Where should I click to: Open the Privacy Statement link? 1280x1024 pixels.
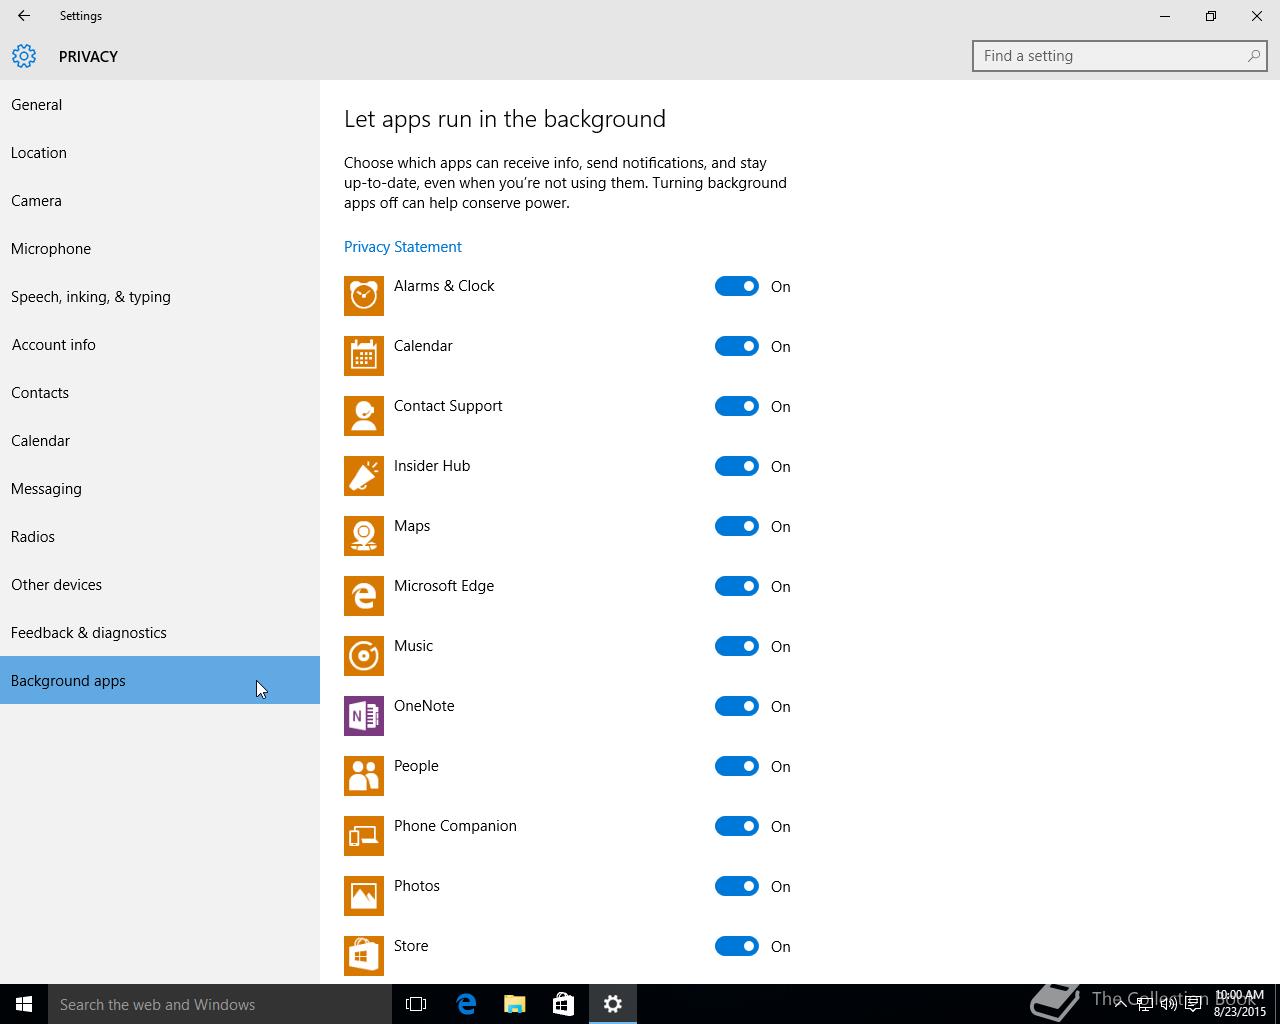[x=403, y=247]
